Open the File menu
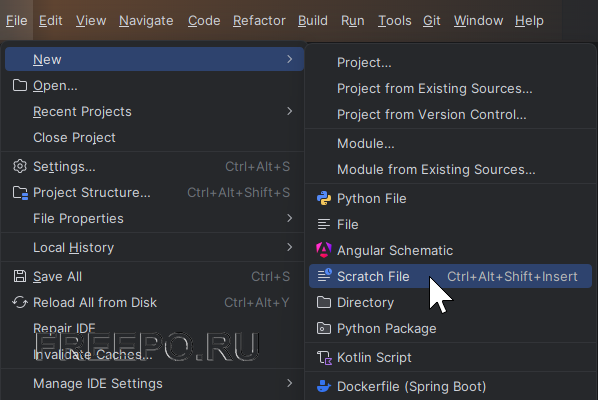The width and height of the screenshot is (598, 400). (x=16, y=21)
